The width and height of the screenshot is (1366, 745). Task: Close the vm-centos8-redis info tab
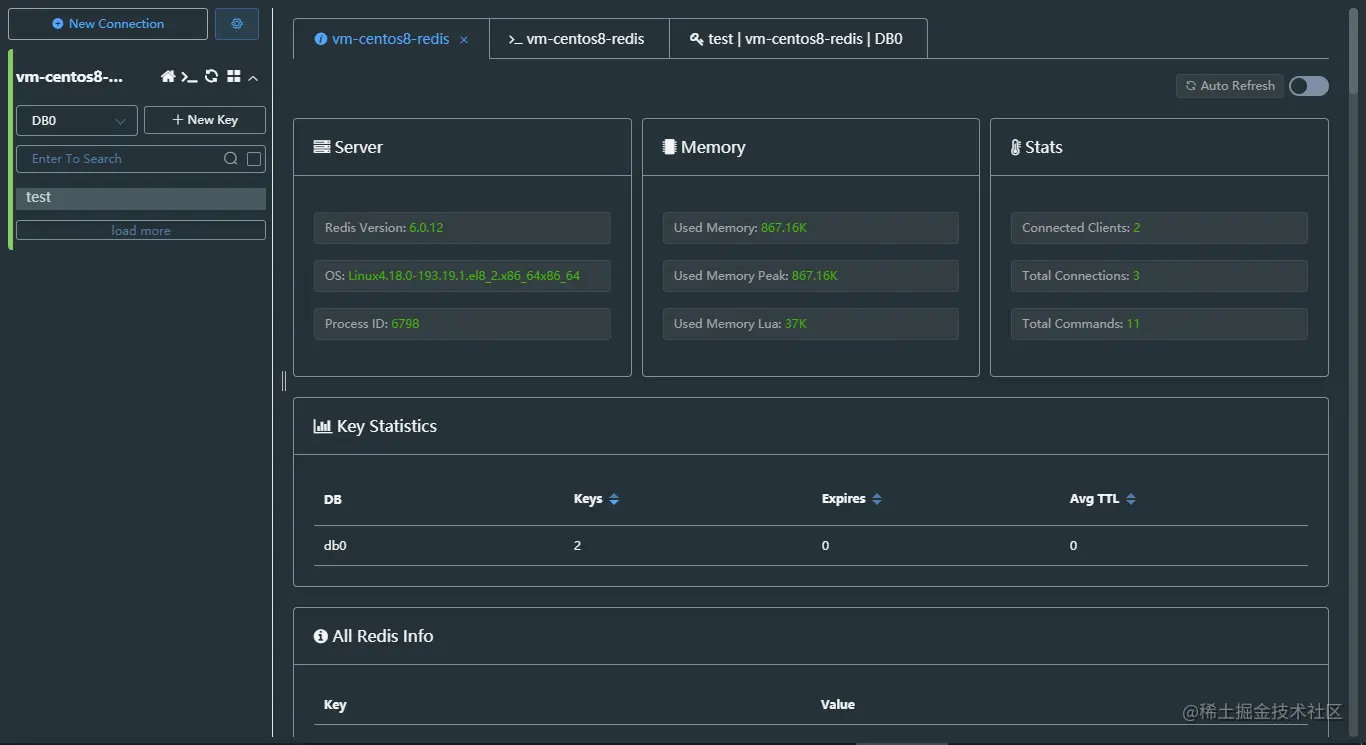point(464,40)
